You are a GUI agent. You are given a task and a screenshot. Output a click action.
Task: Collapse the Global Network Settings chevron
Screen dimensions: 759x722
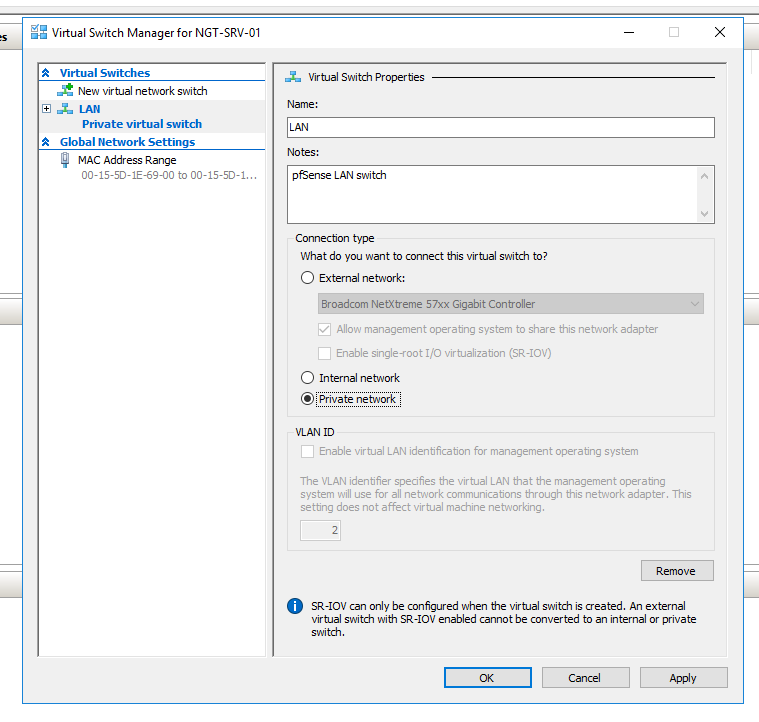[46, 142]
